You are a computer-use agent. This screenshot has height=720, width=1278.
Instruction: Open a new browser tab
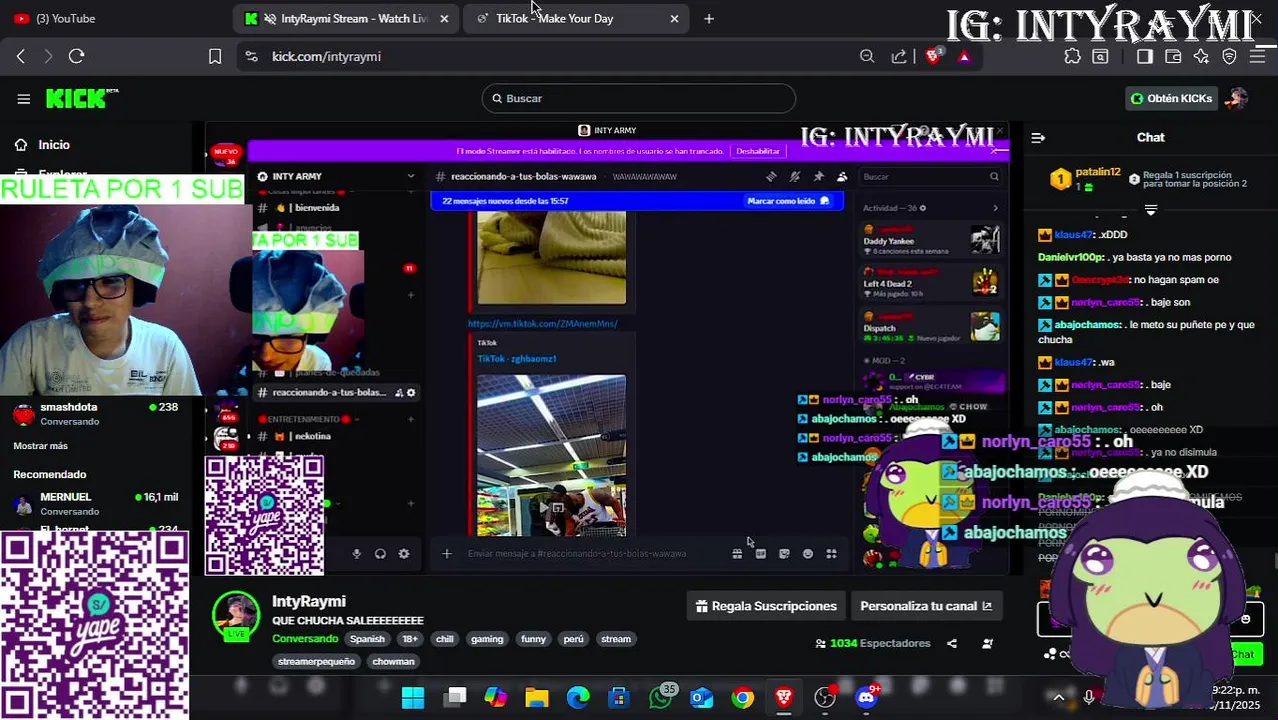(709, 18)
